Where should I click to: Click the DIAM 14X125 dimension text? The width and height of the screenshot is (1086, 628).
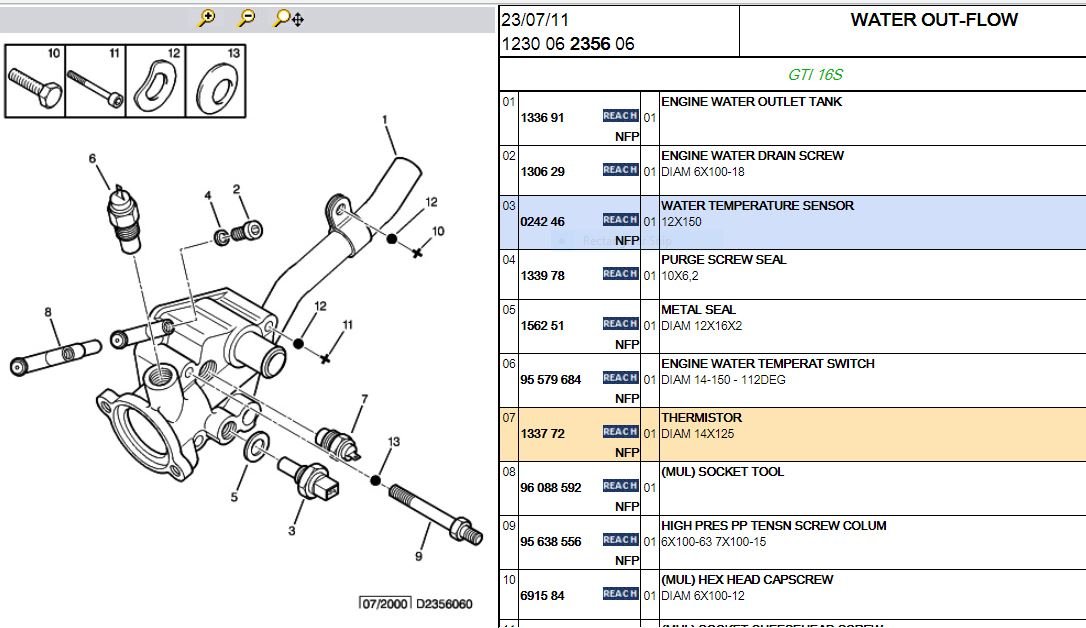pyautogui.click(x=697, y=434)
